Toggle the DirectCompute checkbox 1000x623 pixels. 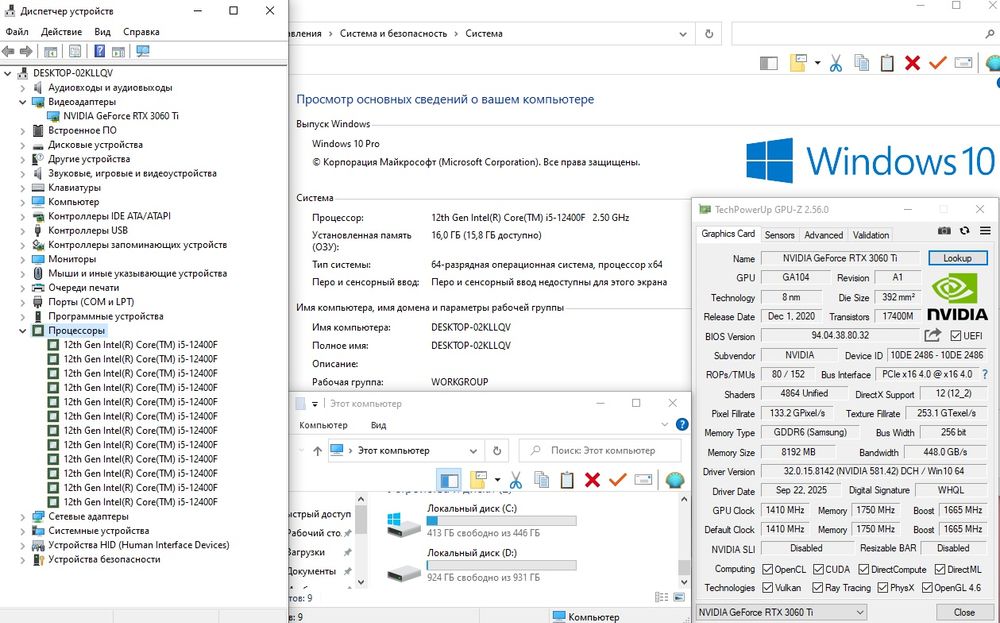coord(864,569)
